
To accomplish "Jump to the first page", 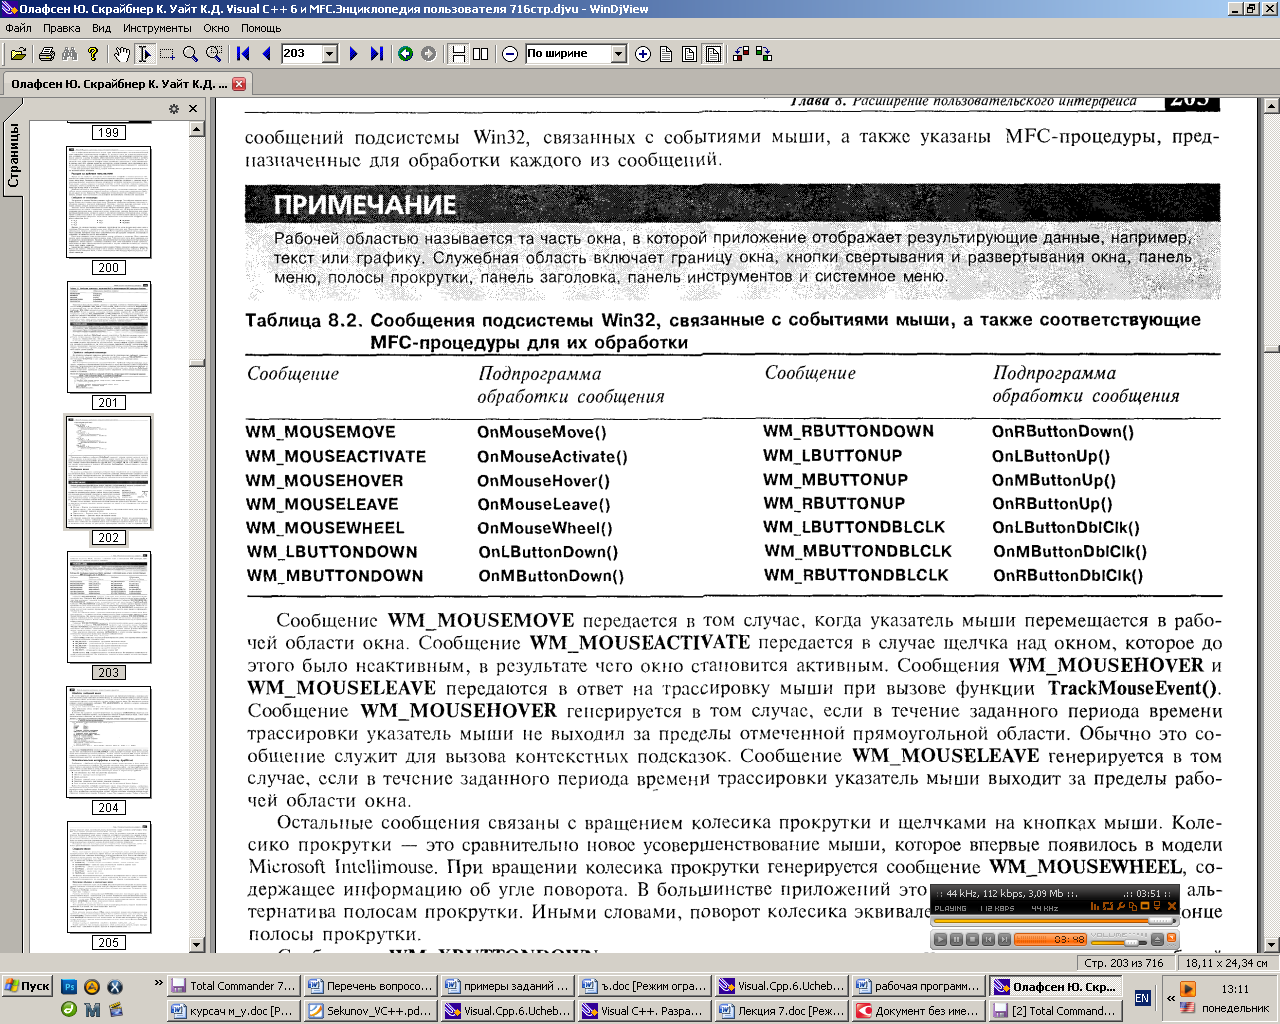I will tap(243, 54).
